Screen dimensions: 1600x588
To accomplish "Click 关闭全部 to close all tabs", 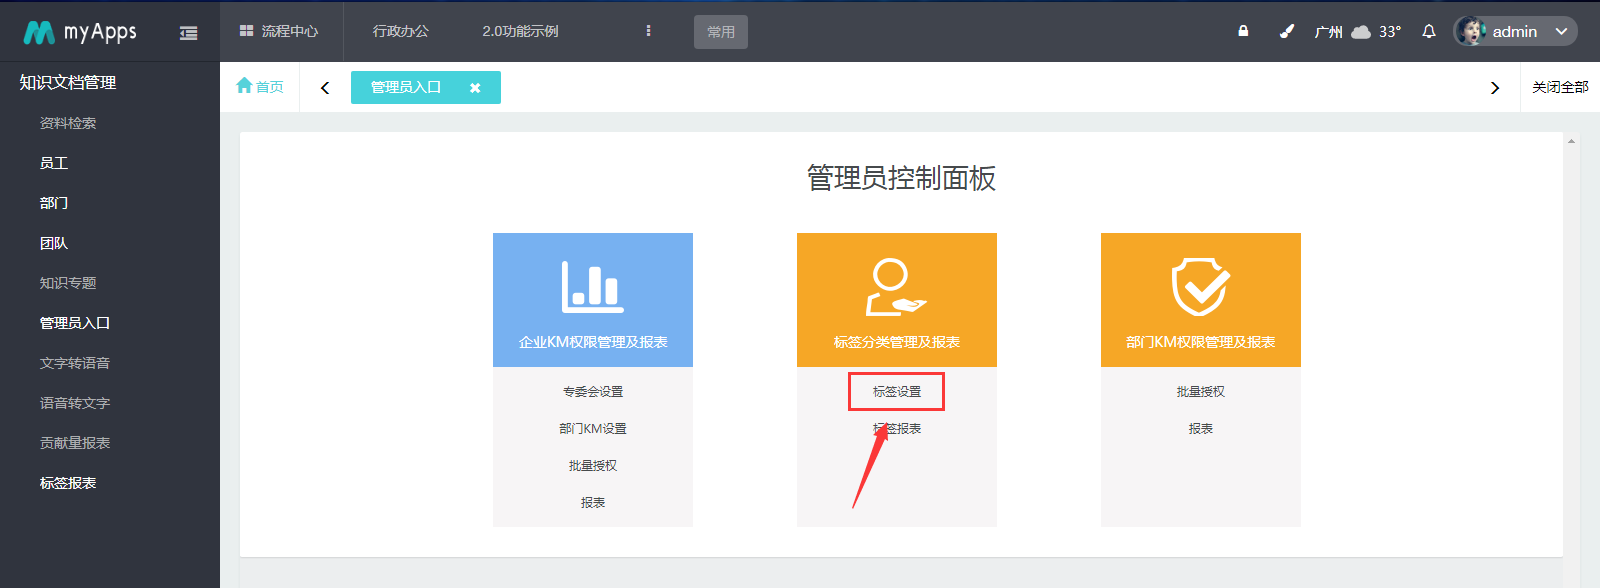I will 1560,87.
